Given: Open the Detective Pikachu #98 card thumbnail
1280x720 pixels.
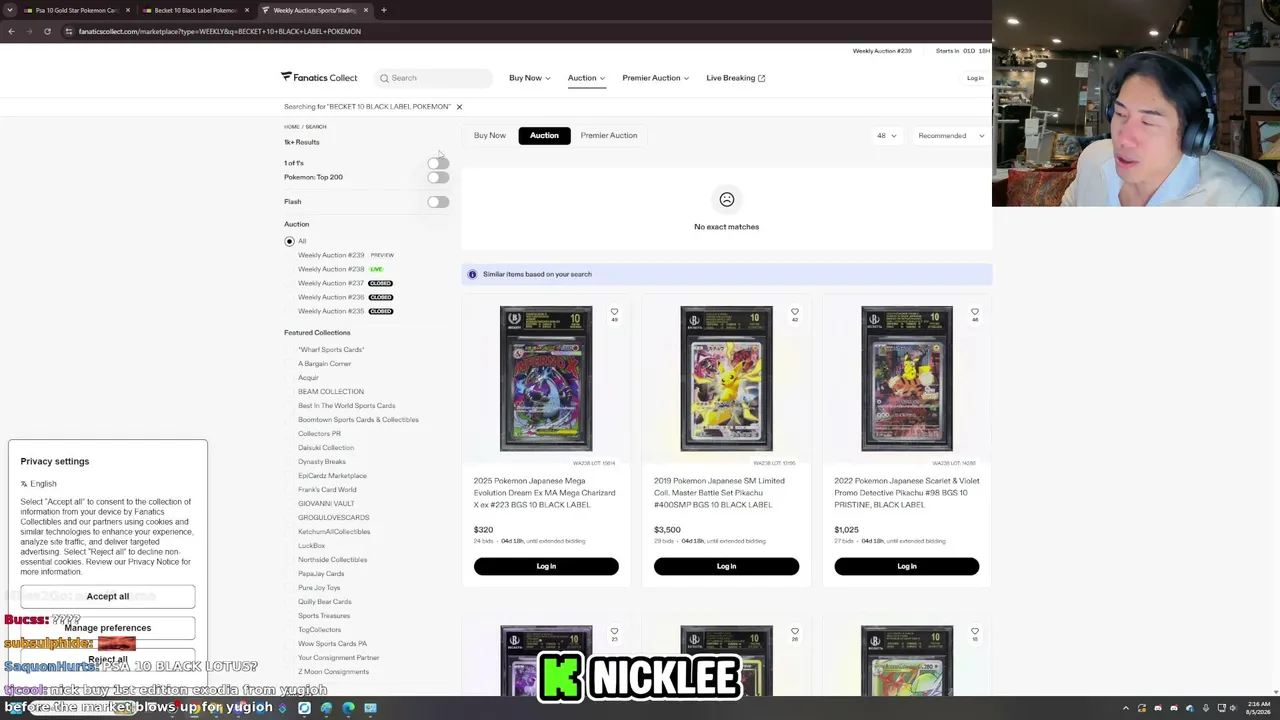Looking at the screenshot, I should [x=907, y=379].
